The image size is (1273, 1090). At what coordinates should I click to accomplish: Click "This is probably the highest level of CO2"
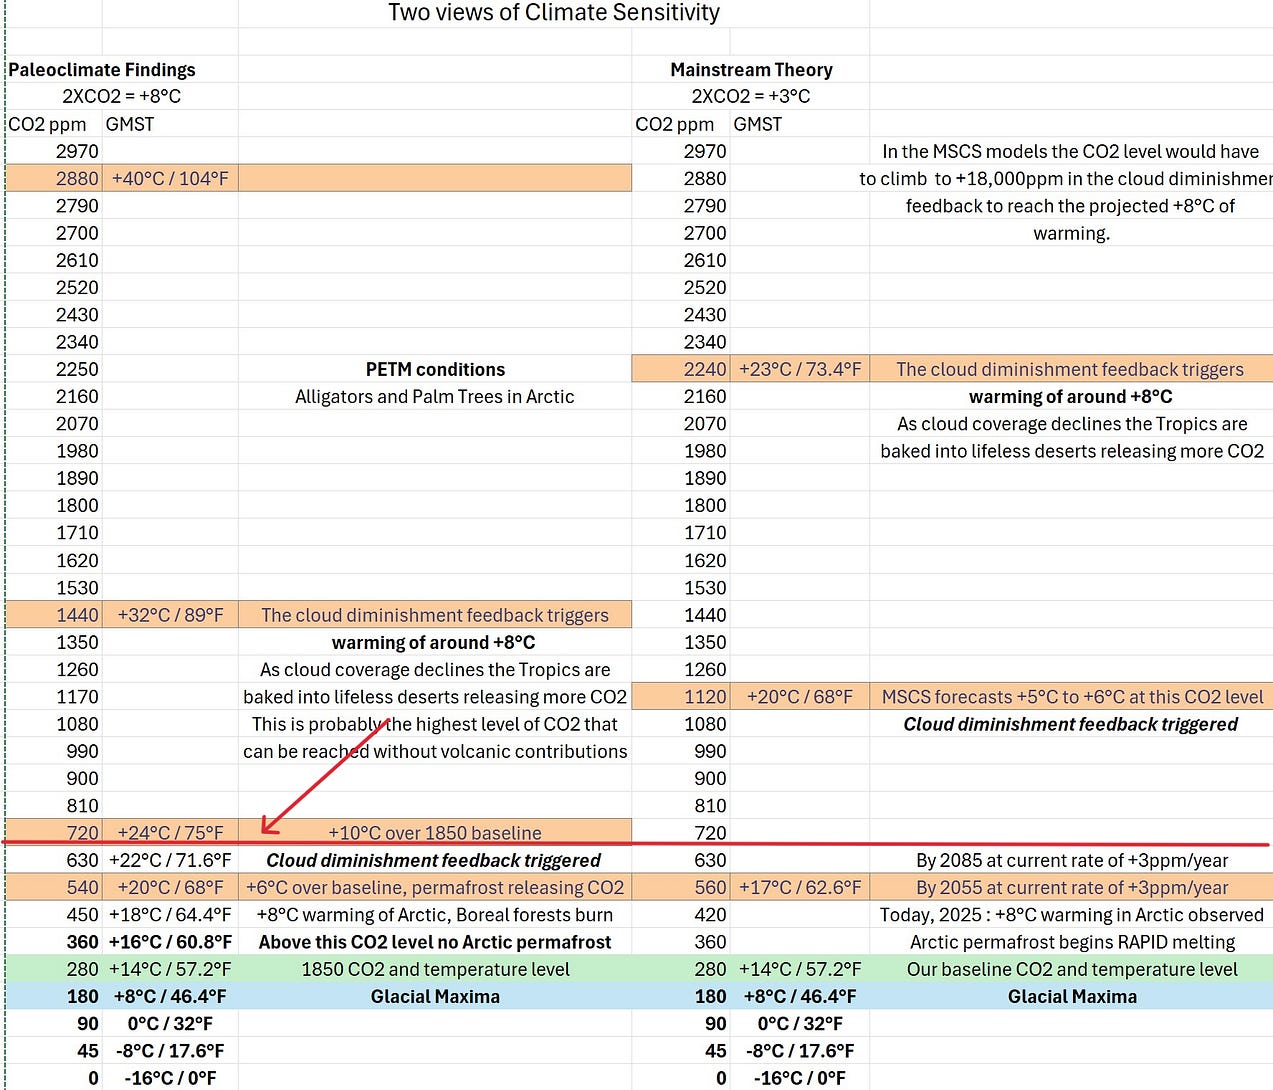pyautogui.click(x=435, y=724)
